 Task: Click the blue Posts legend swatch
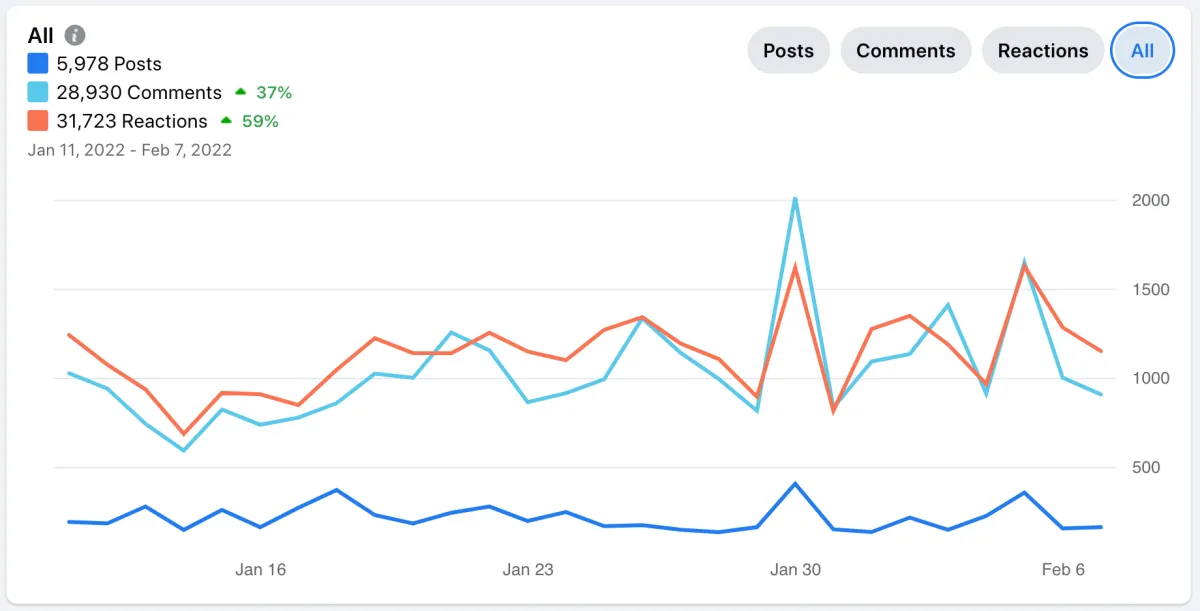tap(38, 64)
